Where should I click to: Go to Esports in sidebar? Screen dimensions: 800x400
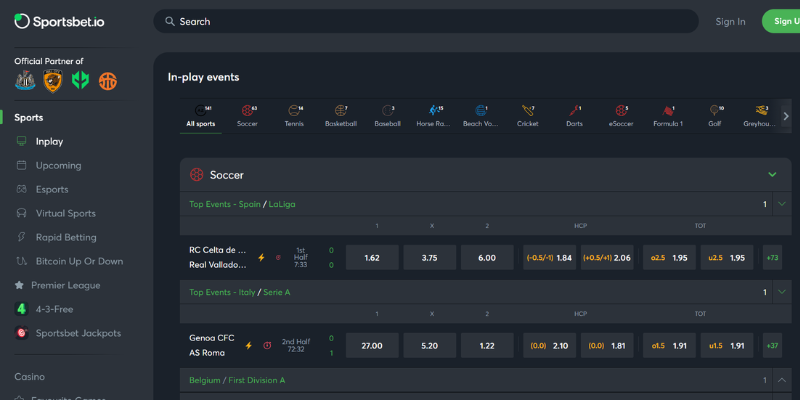coord(52,189)
